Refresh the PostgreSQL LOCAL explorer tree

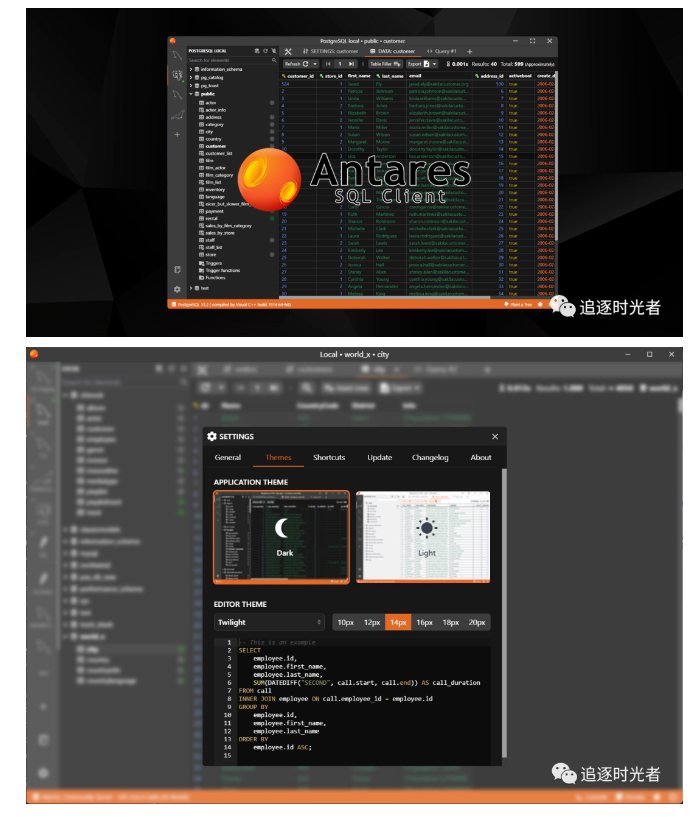pos(265,51)
